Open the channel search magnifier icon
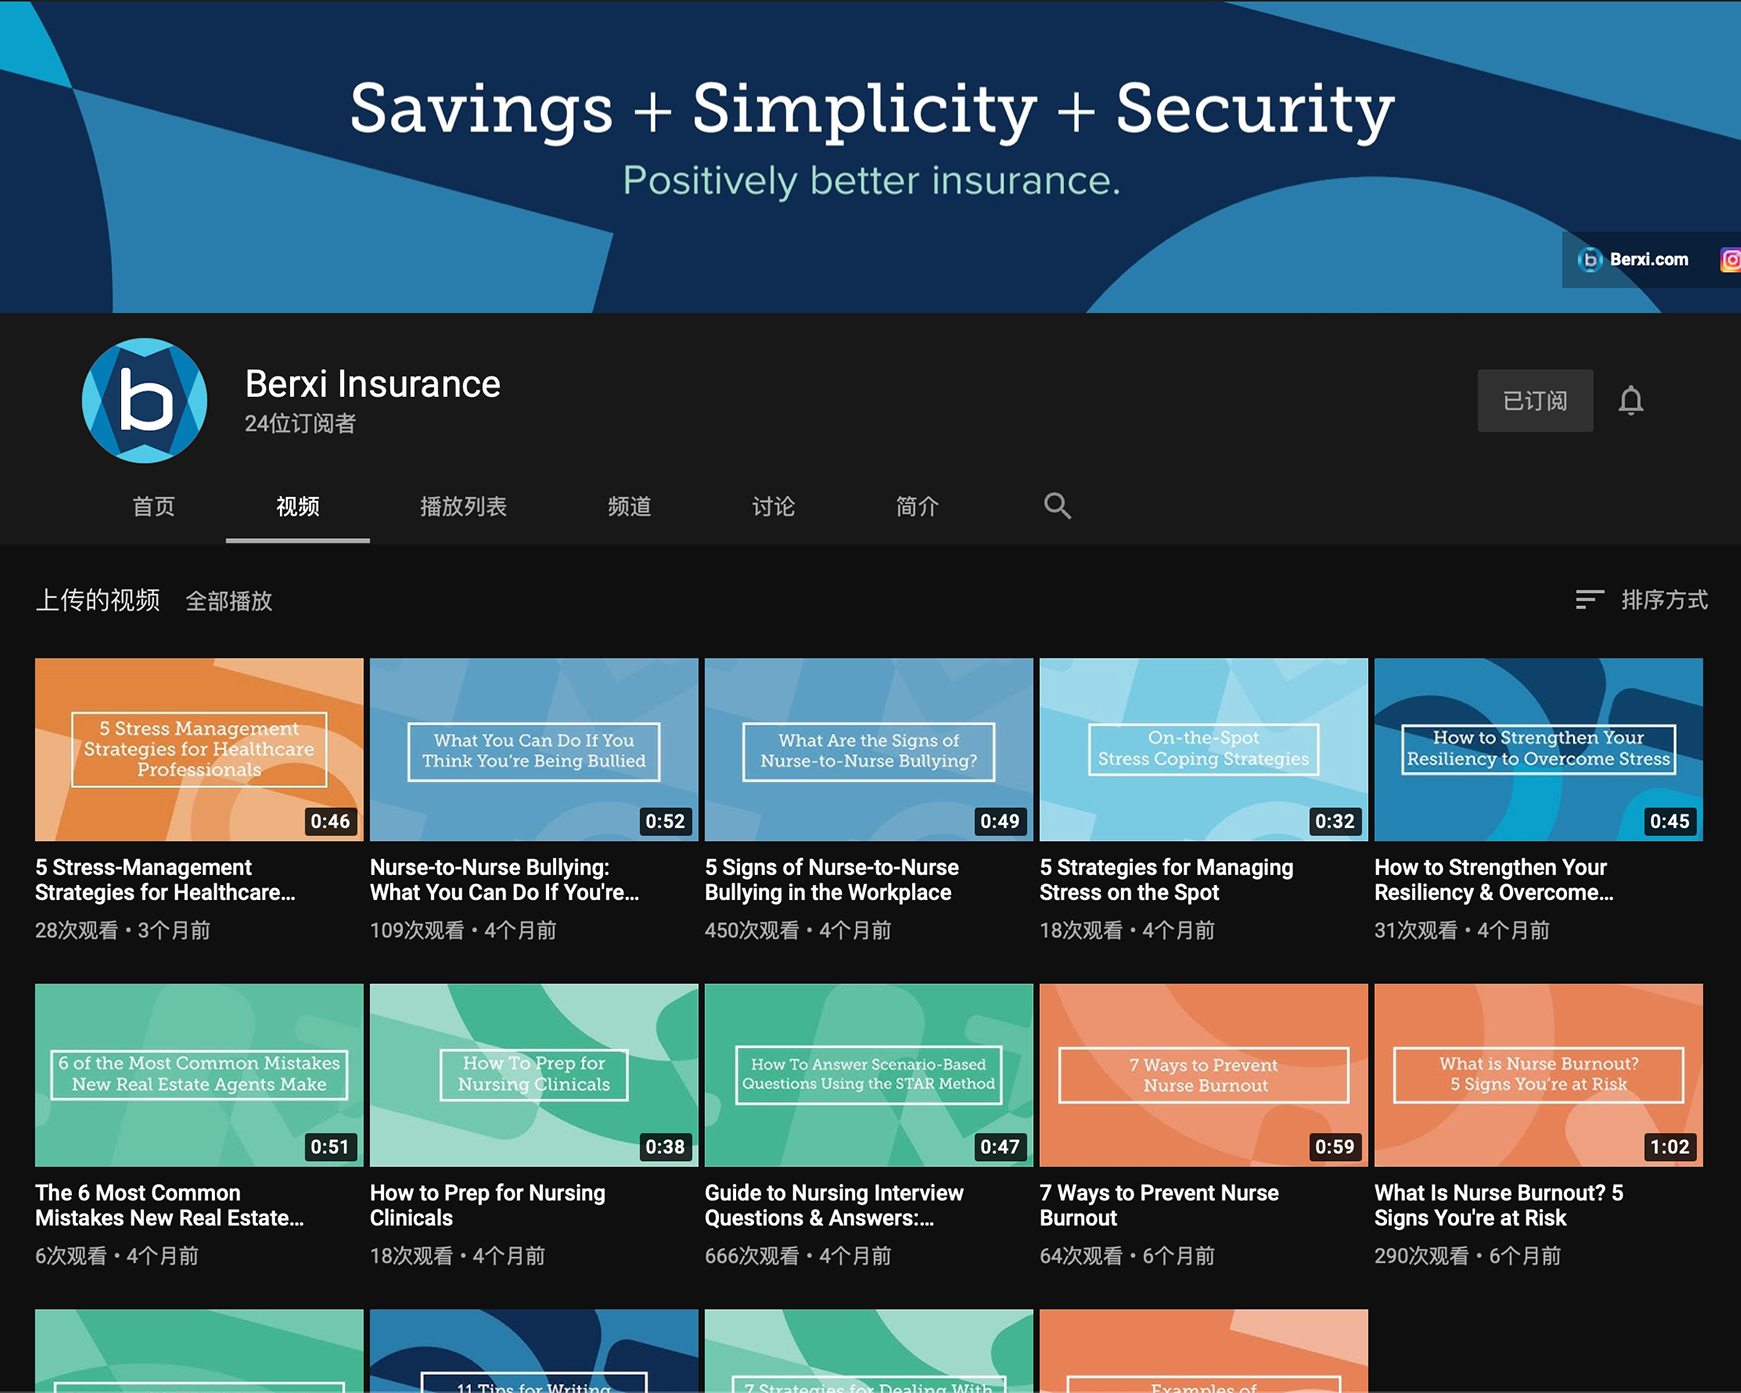 1057,506
